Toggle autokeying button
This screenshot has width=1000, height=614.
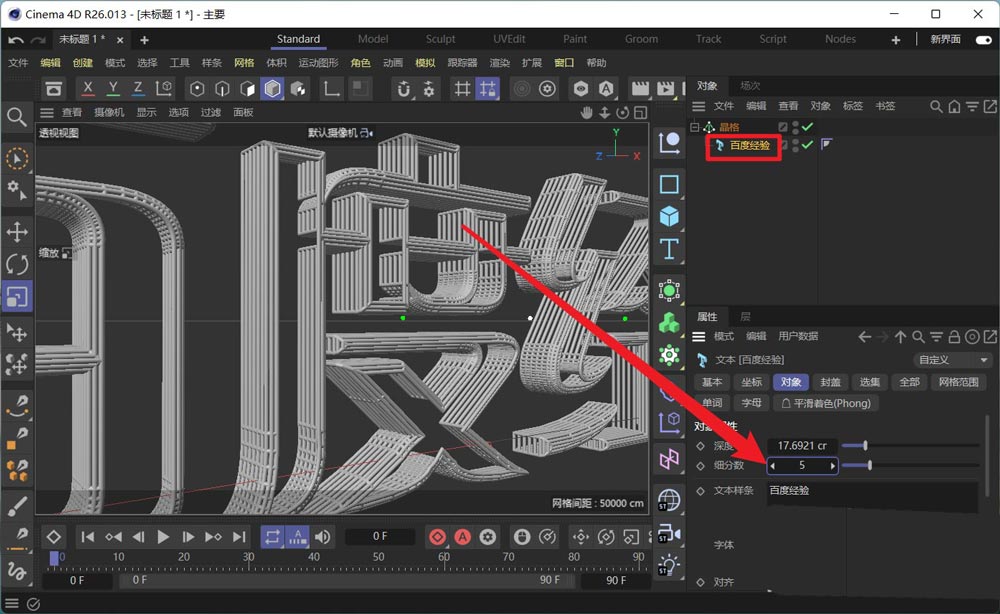[x=463, y=537]
